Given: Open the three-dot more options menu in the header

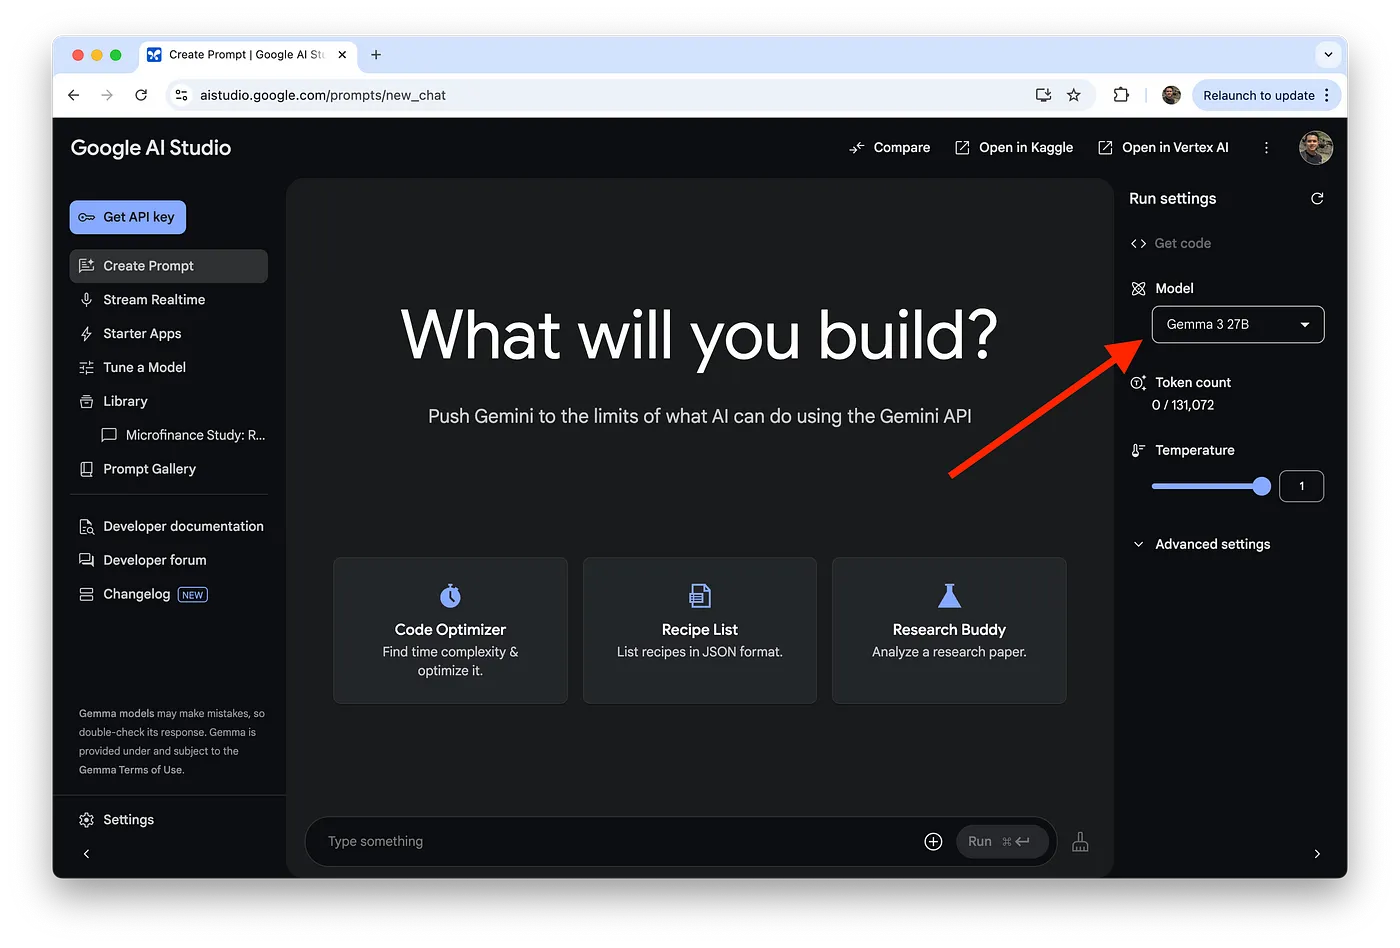Looking at the screenshot, I should click(x=1266, y=148).
